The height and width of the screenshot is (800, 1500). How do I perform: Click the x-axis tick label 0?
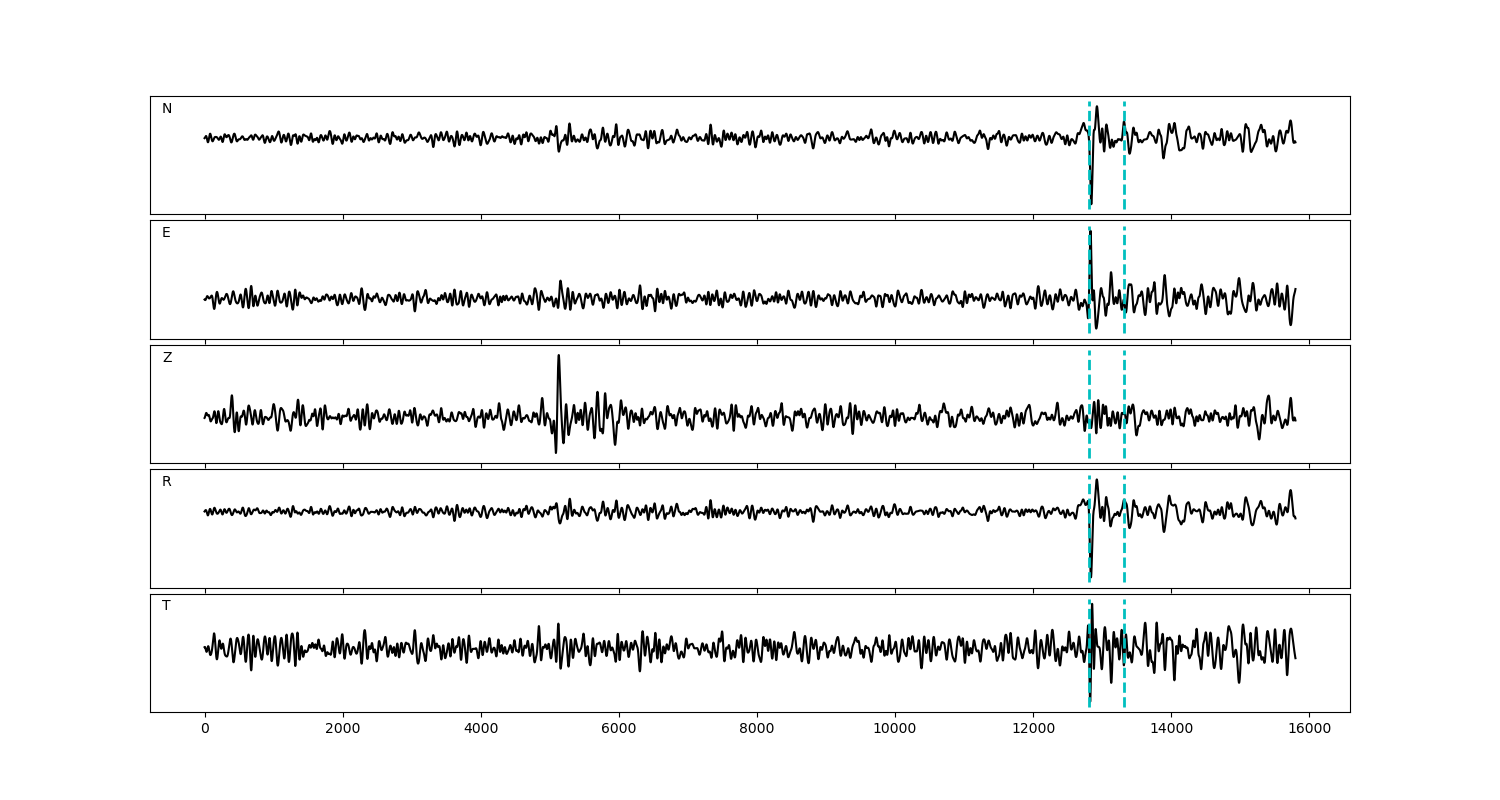(205, 729)
